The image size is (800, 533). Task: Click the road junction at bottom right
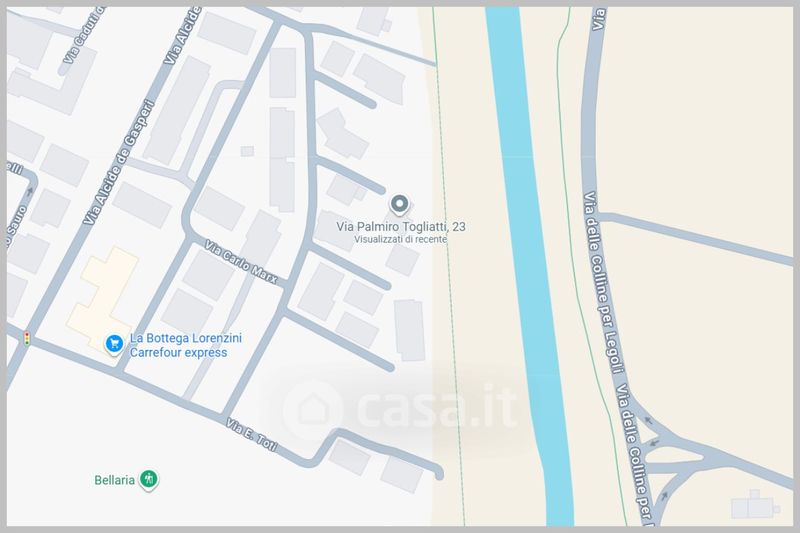point(670,455)
